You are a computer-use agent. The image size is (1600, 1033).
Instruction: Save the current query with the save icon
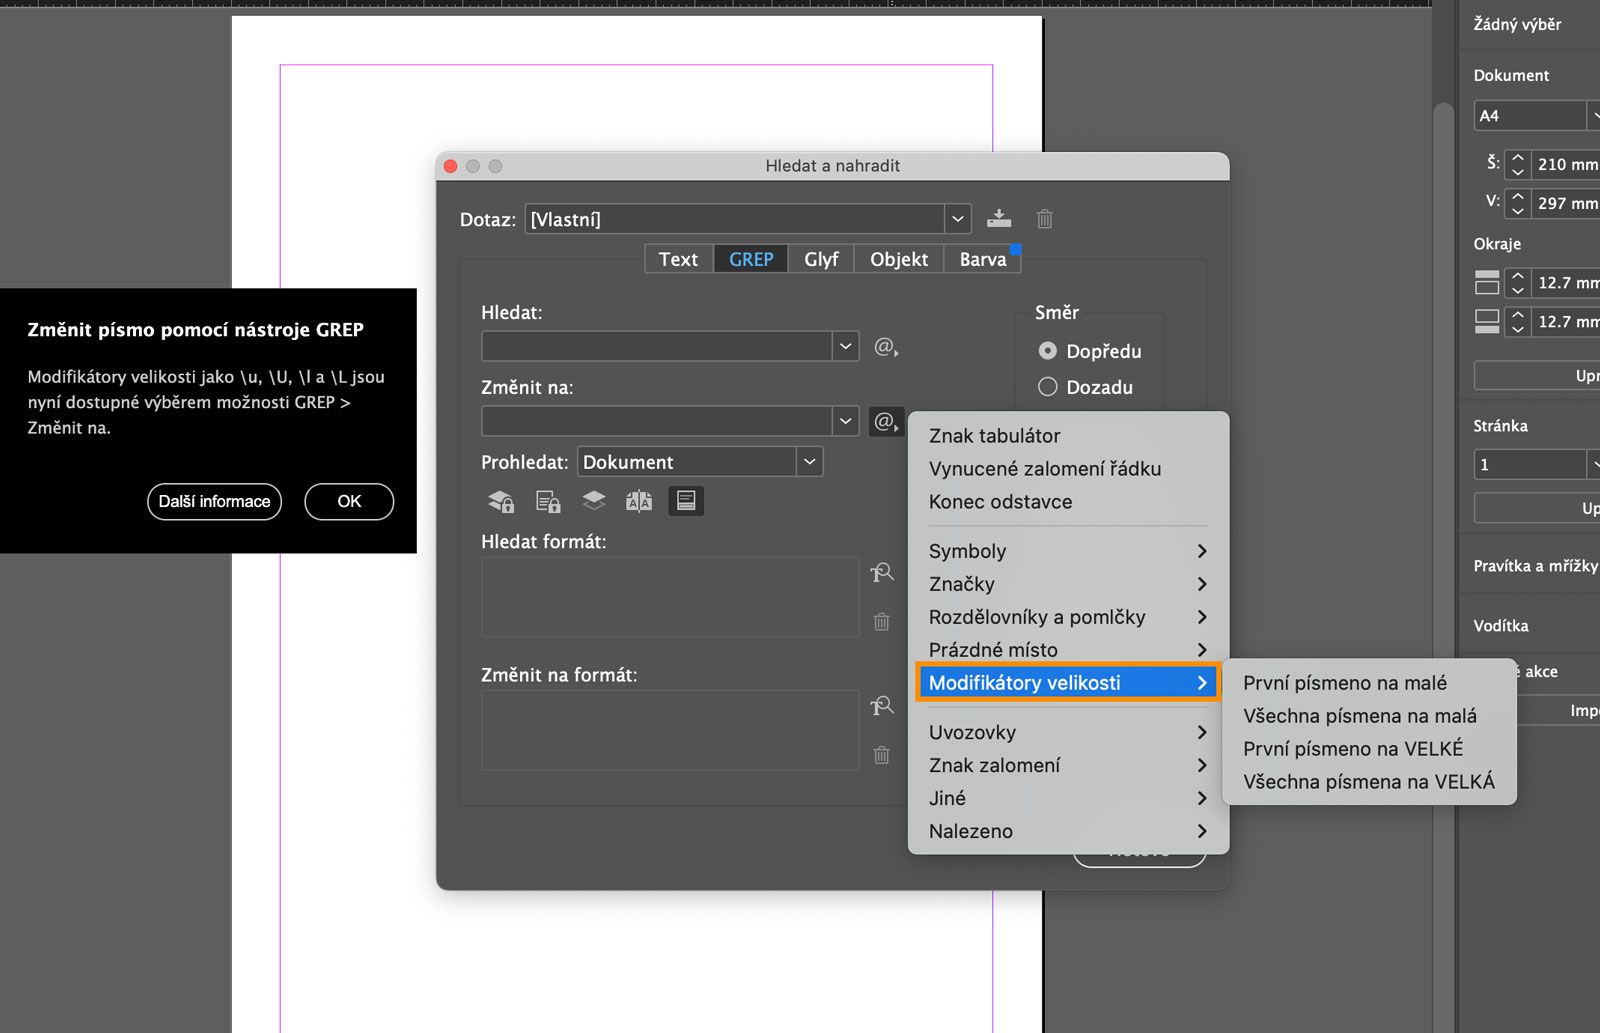pos(998,218)
